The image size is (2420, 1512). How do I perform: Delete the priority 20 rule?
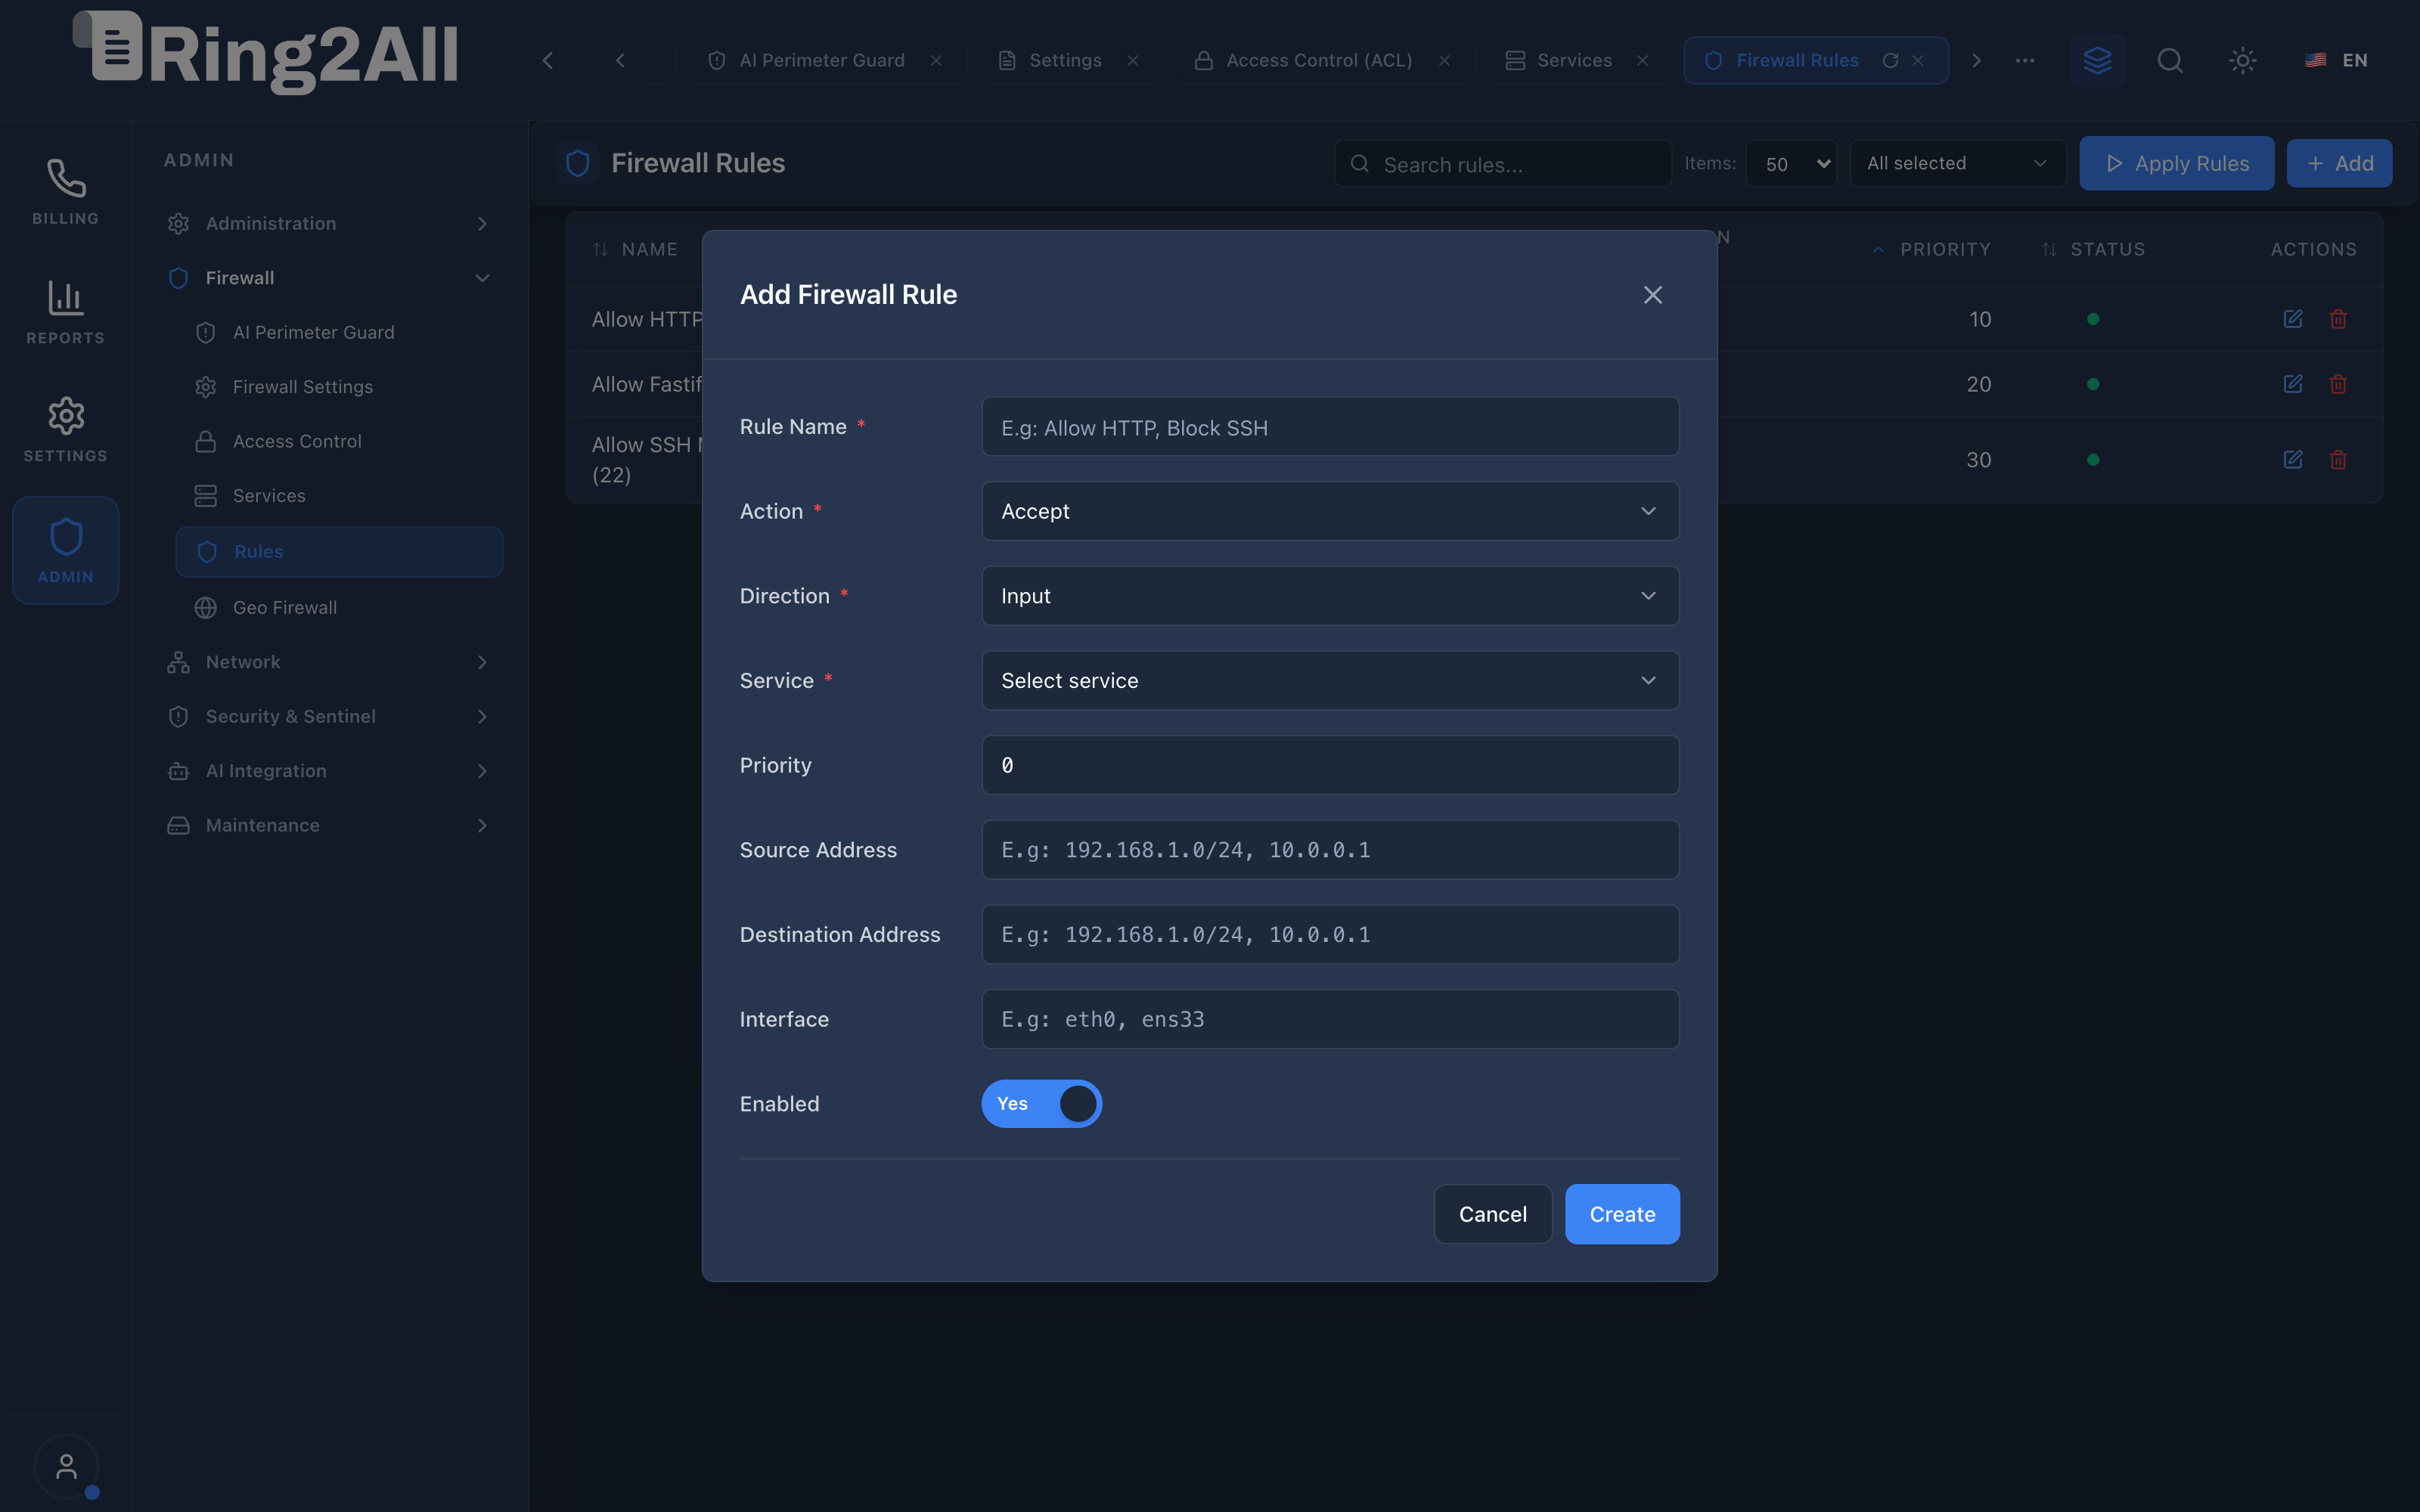pyautogui.click(x=2338, y=384)
